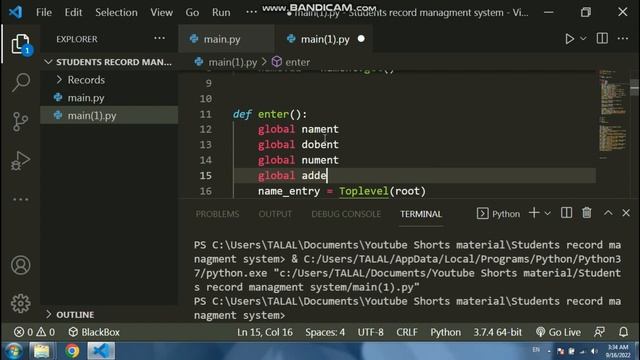Image resolution: width=640 pixels, height=360 pixels.
Task: Open Chrome from taskbar
Action: tap(72, 351)
